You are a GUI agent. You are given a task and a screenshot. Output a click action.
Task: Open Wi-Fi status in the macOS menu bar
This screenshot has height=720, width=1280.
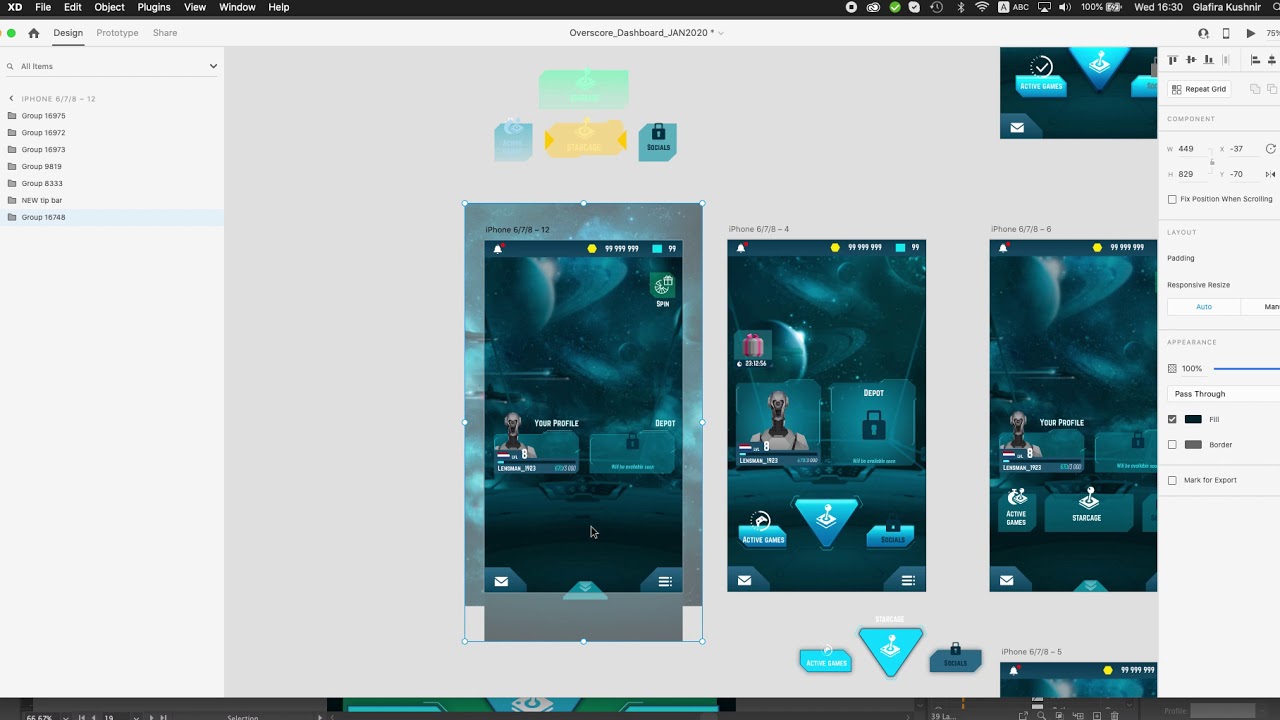pos(982,7)
